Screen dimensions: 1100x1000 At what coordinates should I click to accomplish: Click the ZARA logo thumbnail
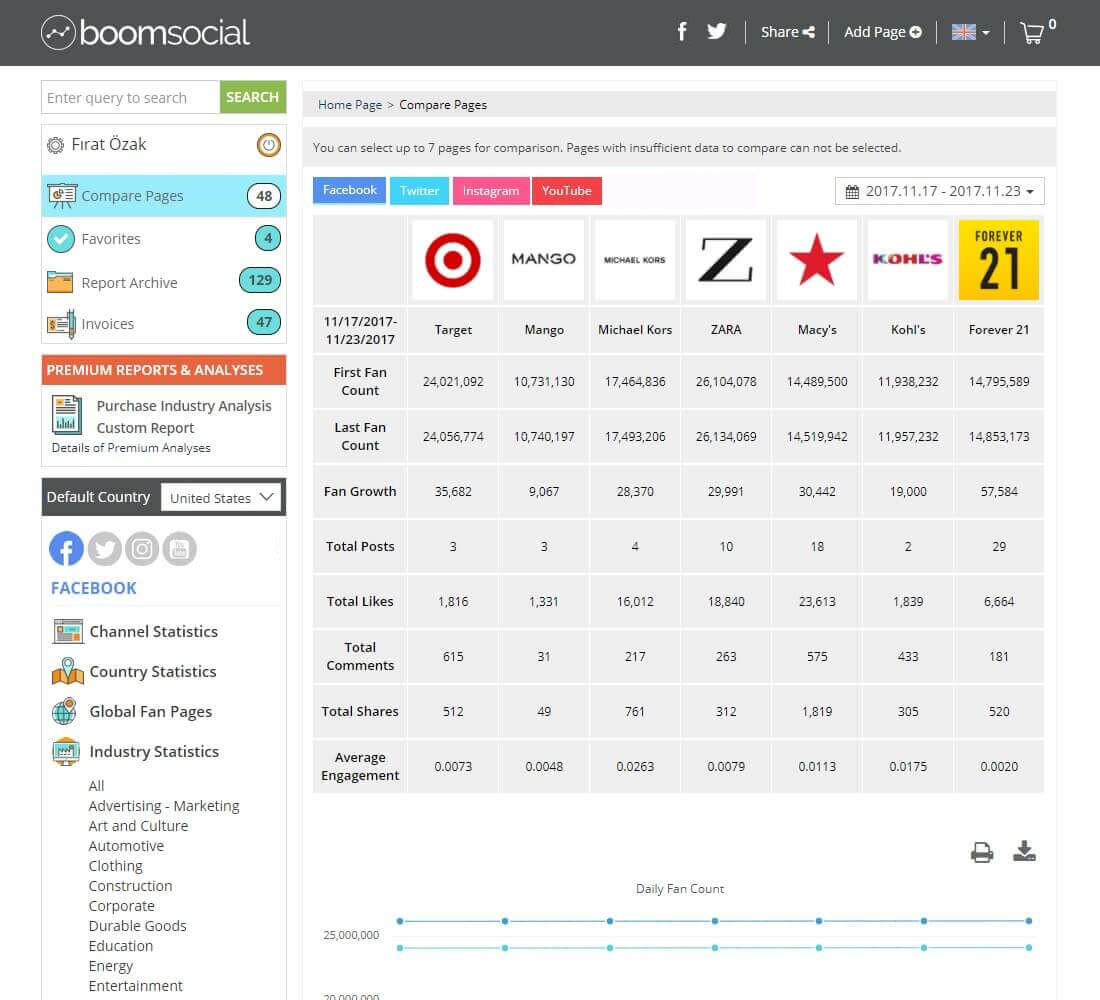pos(726,260)
